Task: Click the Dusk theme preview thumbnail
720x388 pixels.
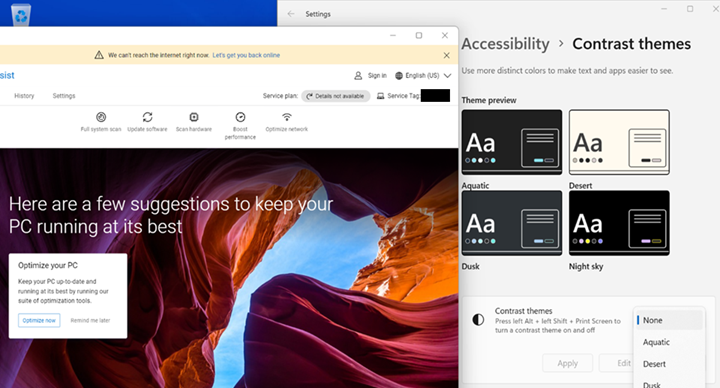Action: 512,223
